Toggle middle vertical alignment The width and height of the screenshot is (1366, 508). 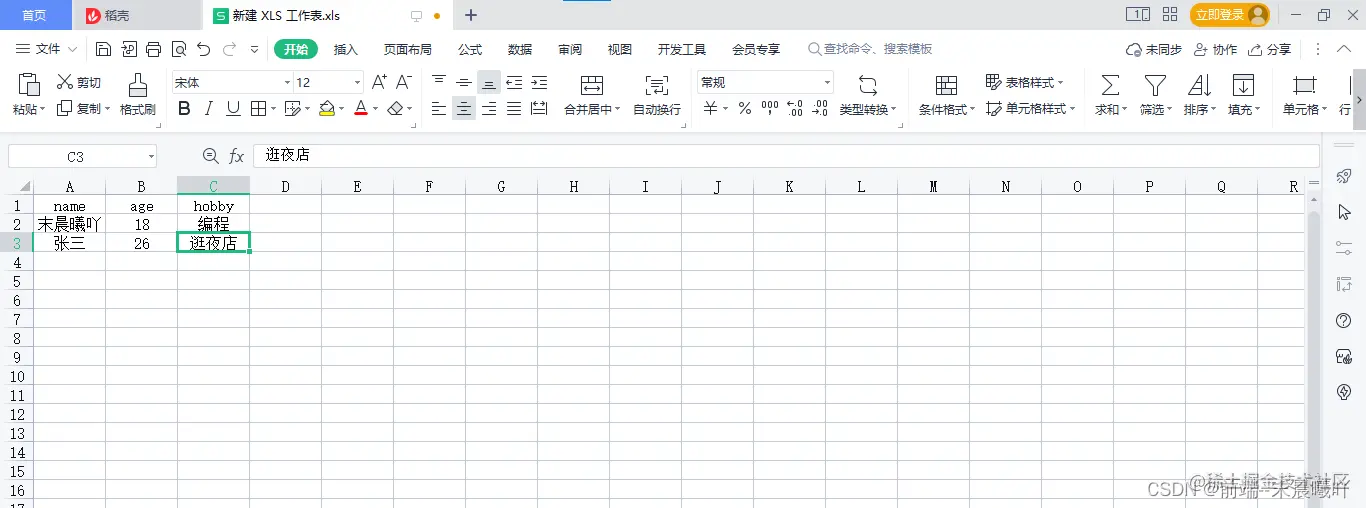[464, 82]
